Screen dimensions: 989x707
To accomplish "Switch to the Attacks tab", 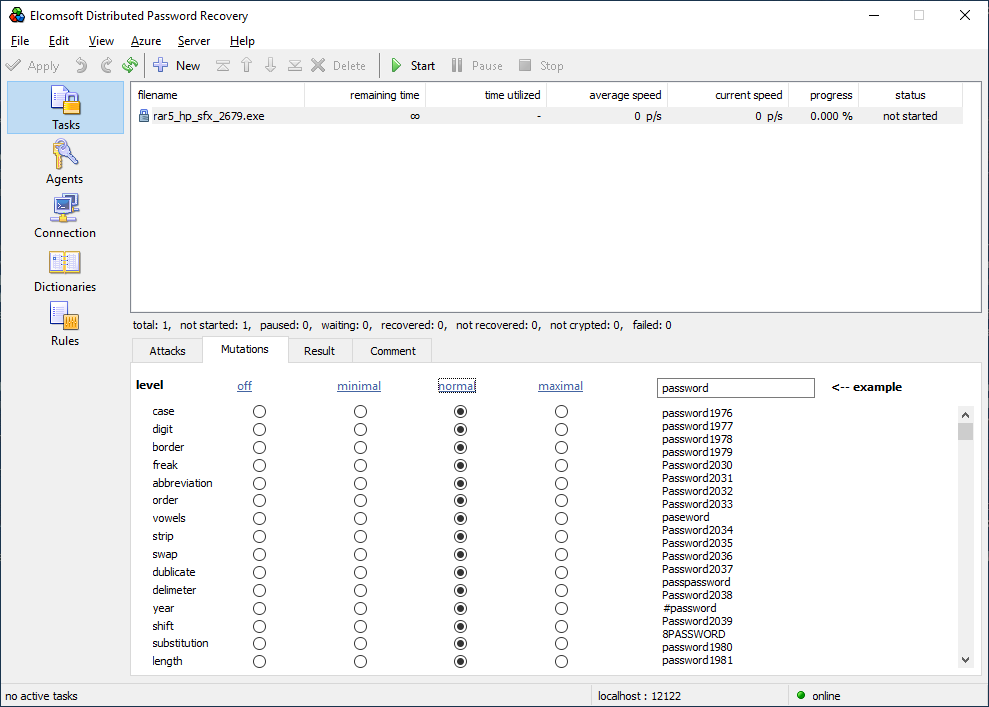I will click(167, 351).
